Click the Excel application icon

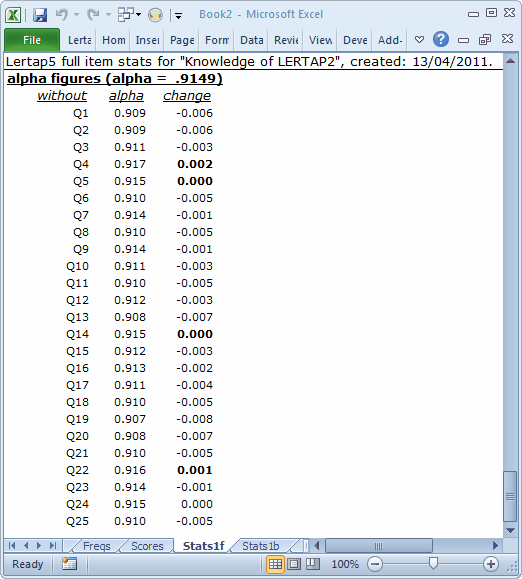point(13,15)
